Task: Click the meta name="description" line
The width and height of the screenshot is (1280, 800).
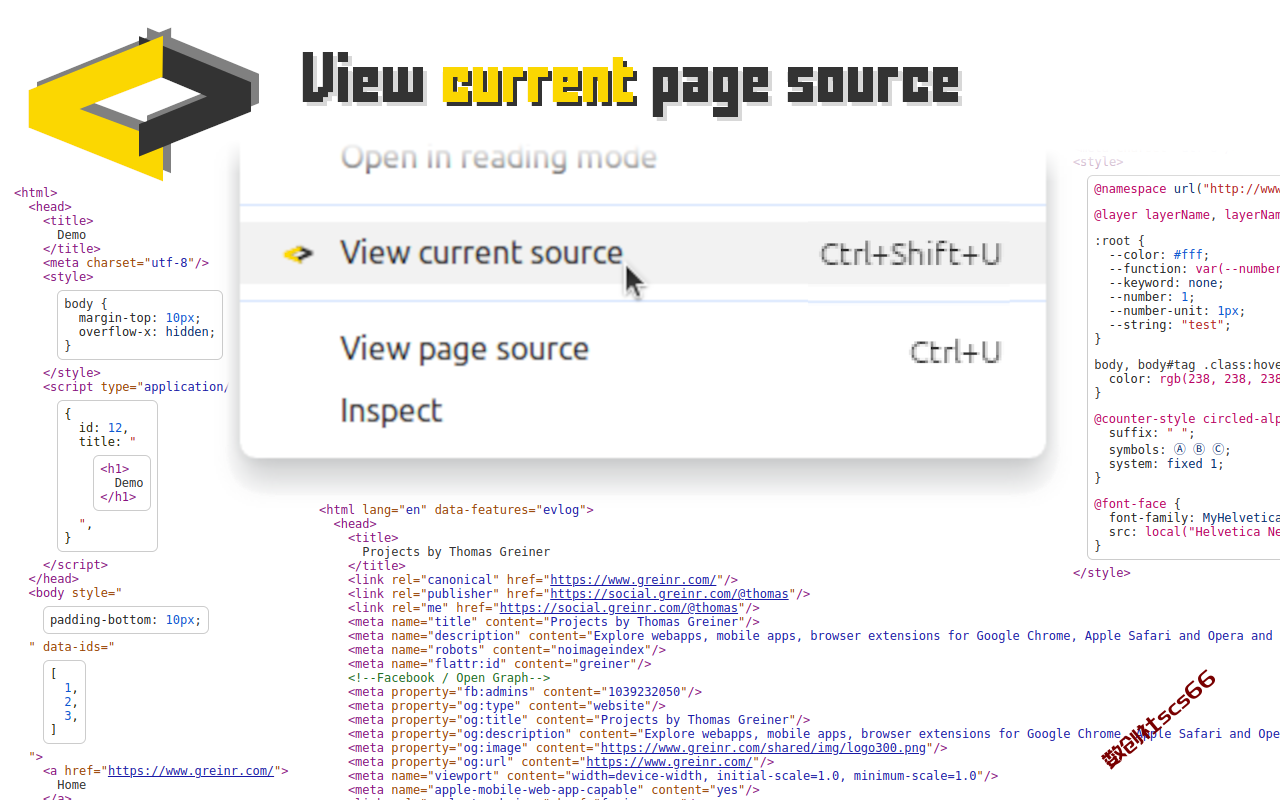Action: pyautogui.click(x=810, y=636)
